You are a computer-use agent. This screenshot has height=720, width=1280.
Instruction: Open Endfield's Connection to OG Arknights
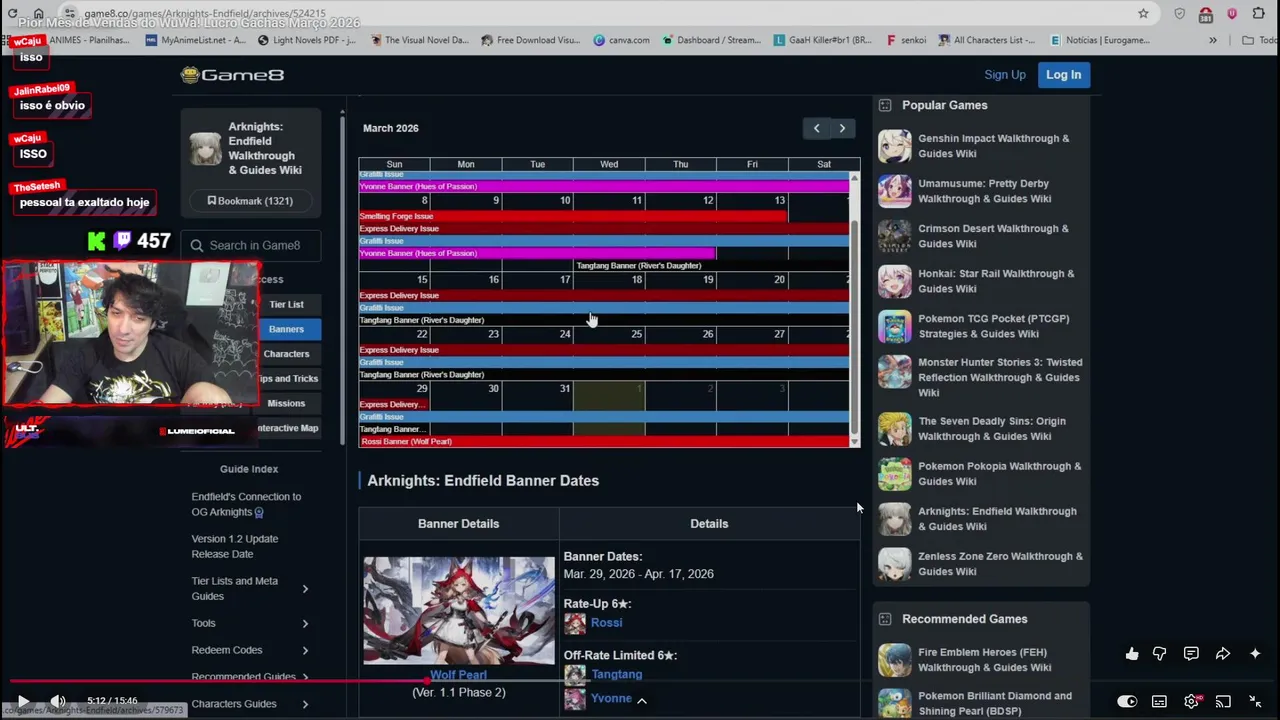[x=246, y=504]
